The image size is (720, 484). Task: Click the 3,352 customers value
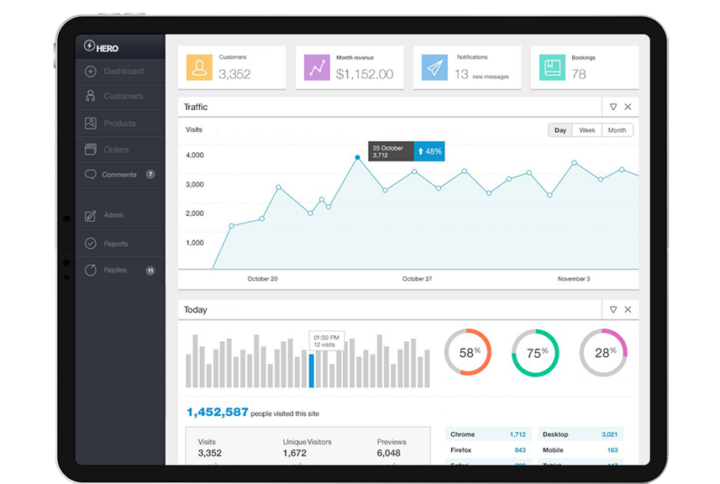pyautogui.click(x=235, y=74)
